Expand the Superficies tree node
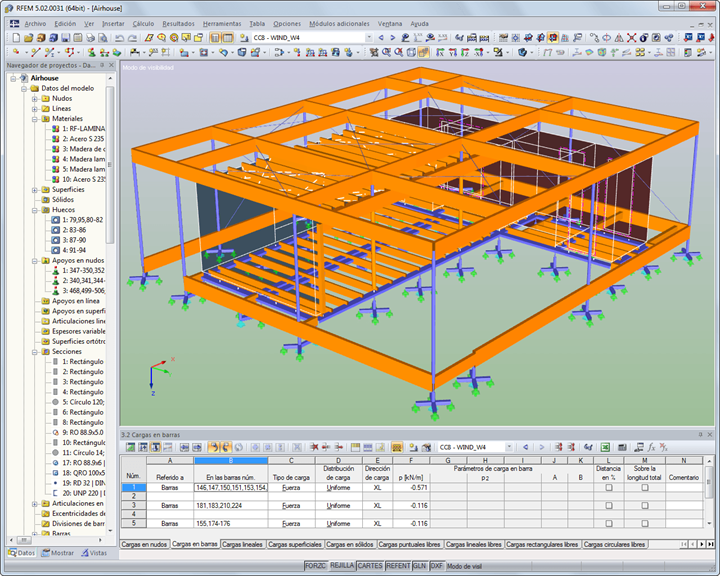 point(35,190)
